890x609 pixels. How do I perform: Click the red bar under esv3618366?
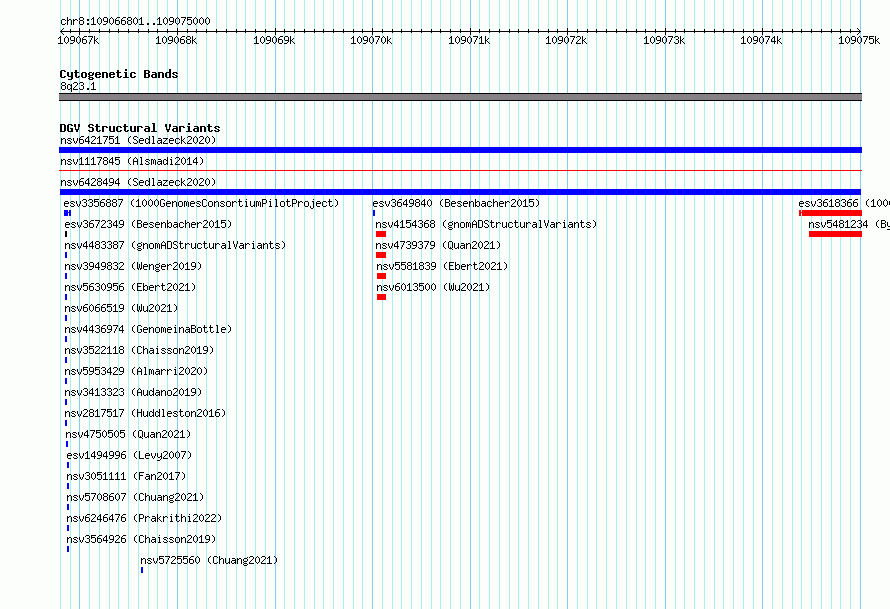point(830,213)
